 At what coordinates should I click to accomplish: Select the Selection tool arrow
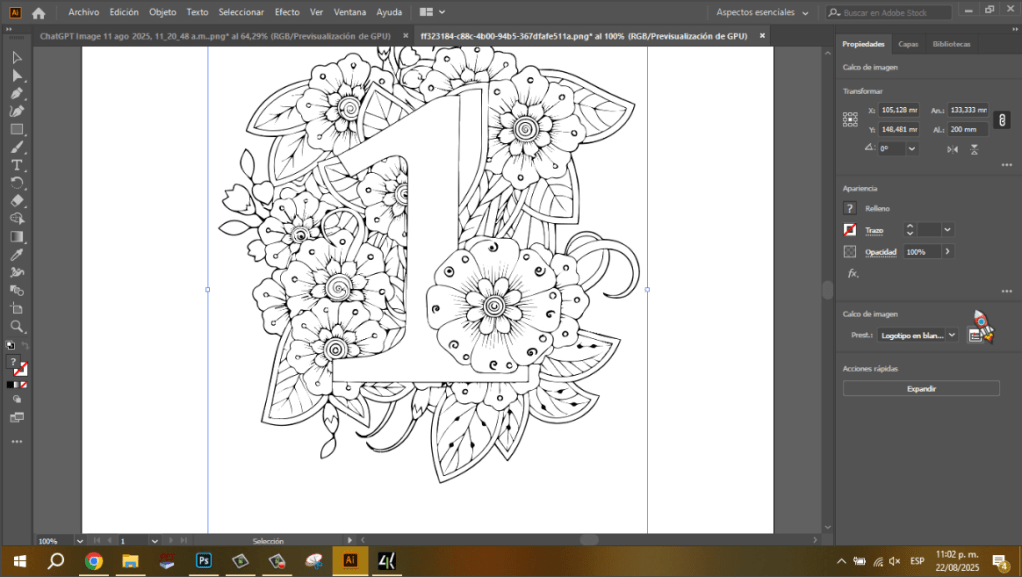[16, 57]
